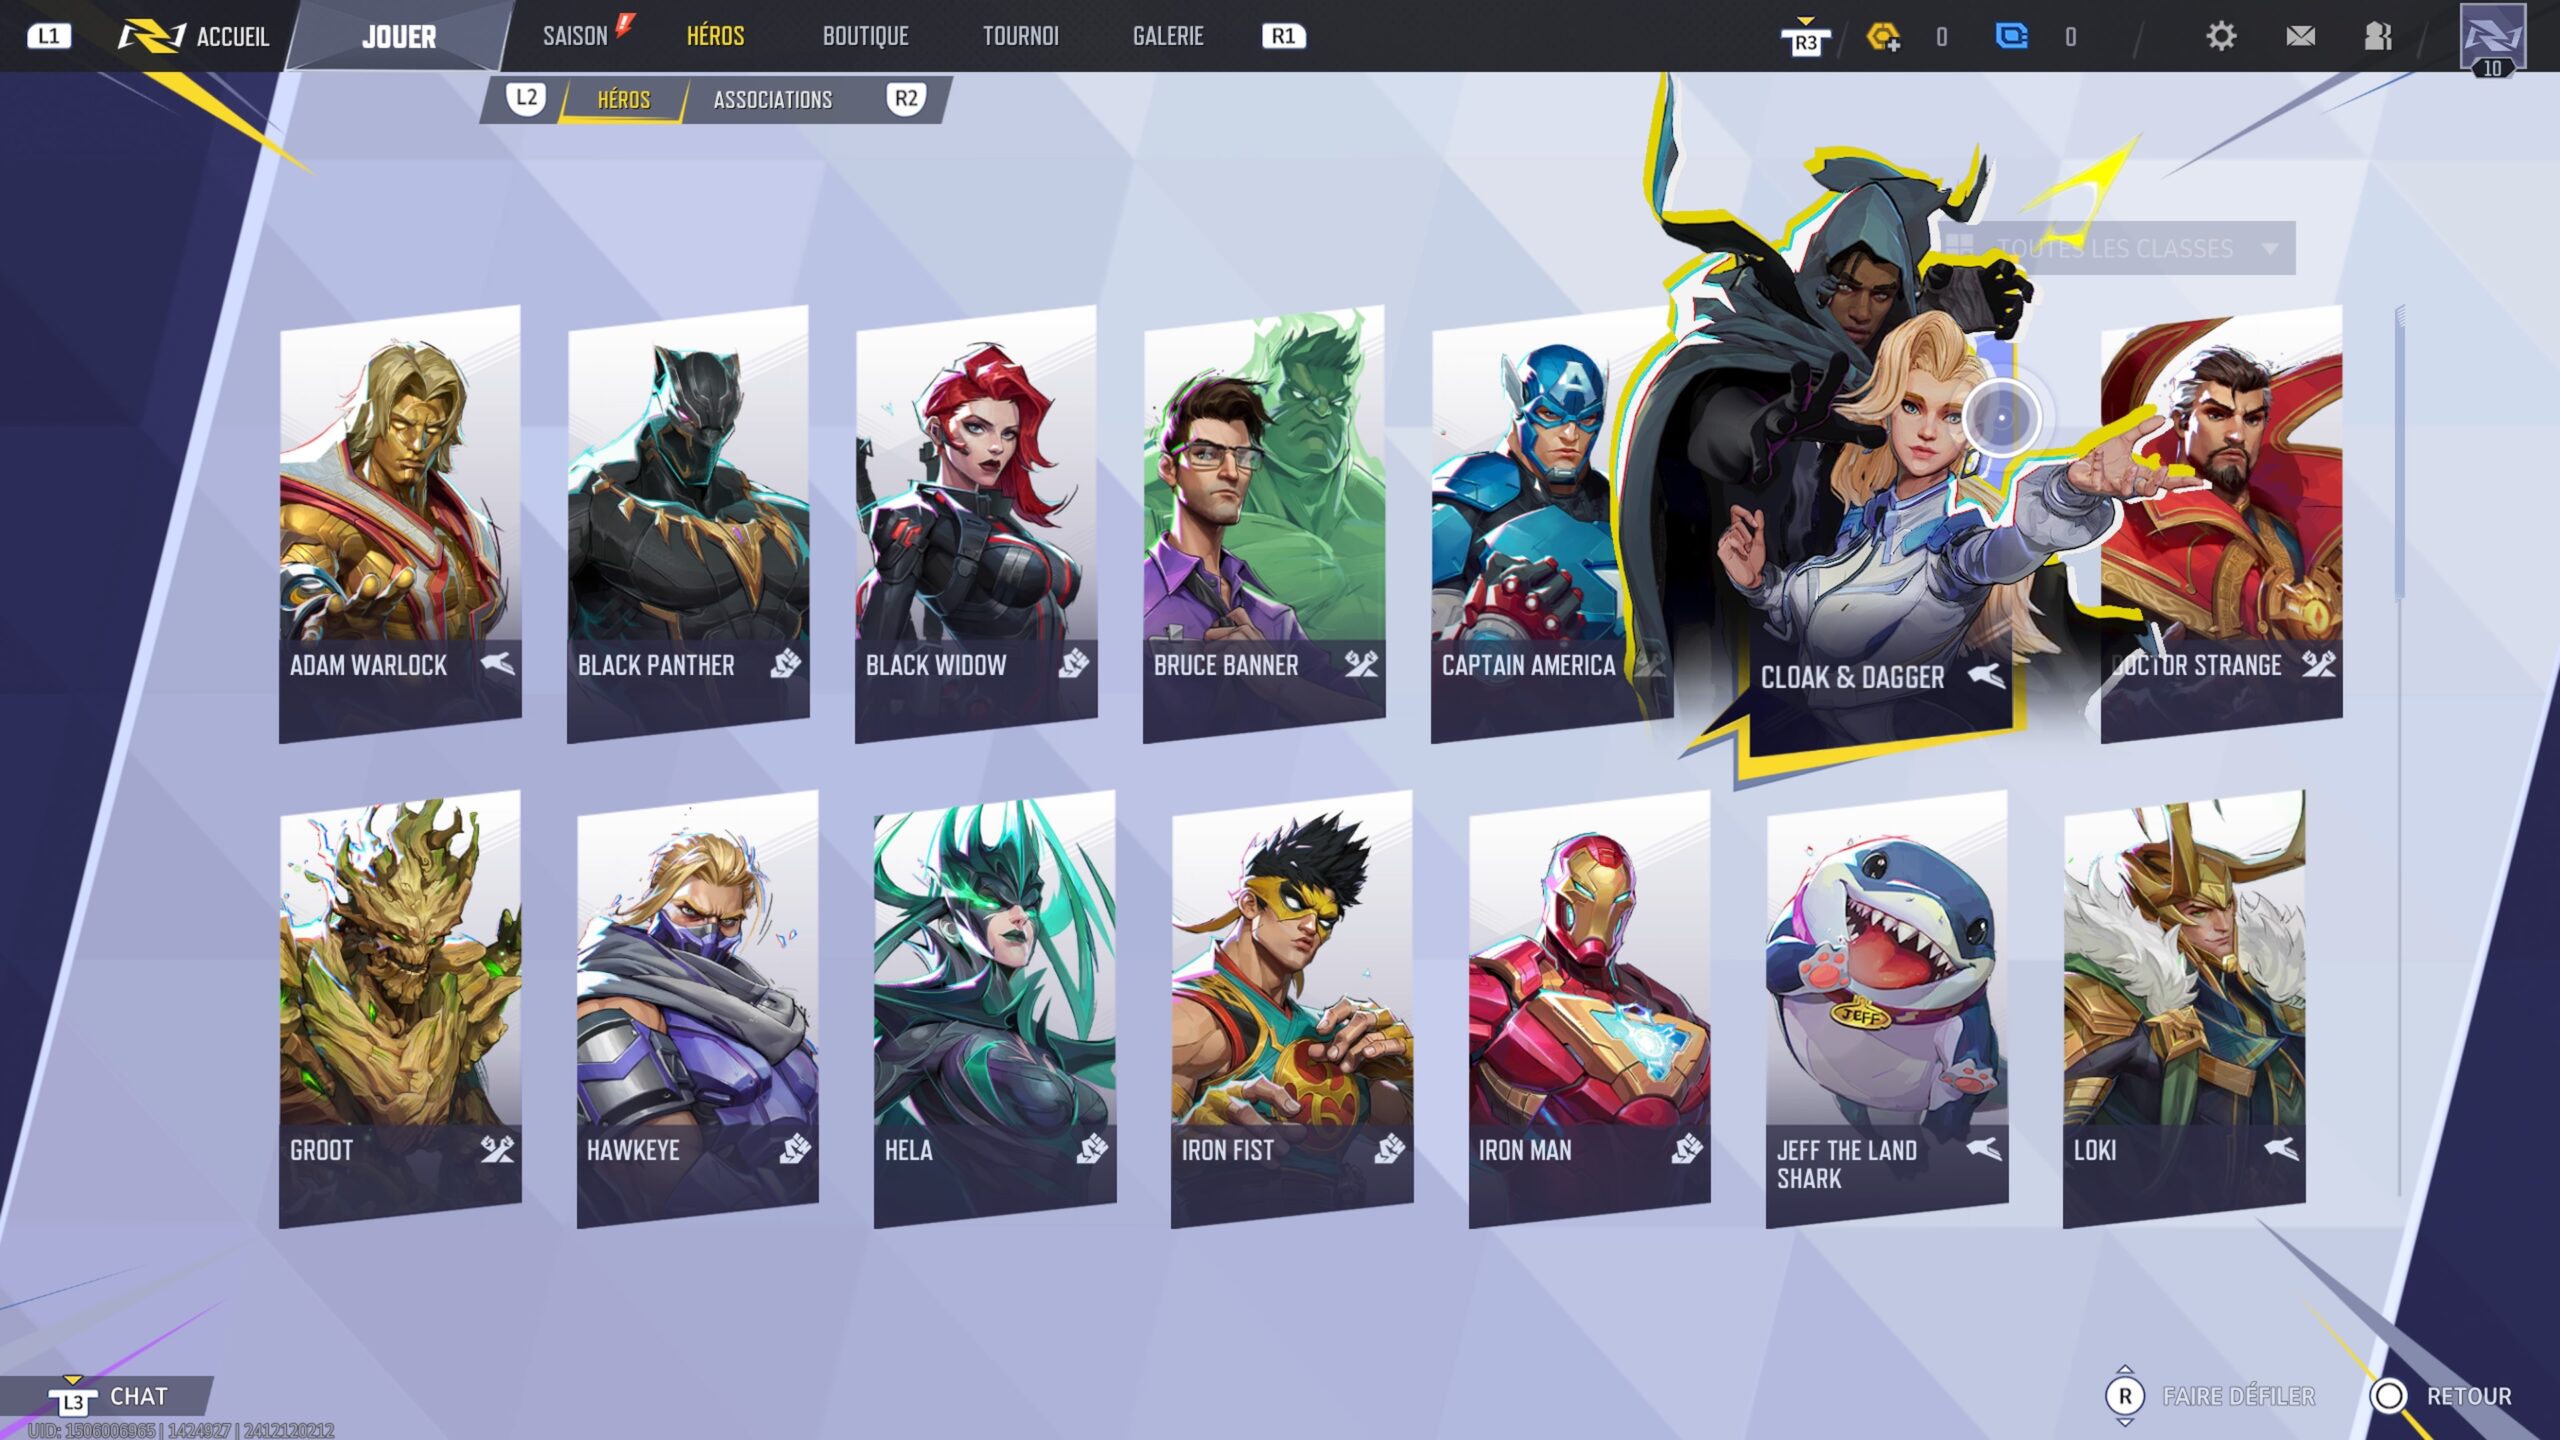
Task: Click the hero list scrollbar
Action: point(2399,455)
